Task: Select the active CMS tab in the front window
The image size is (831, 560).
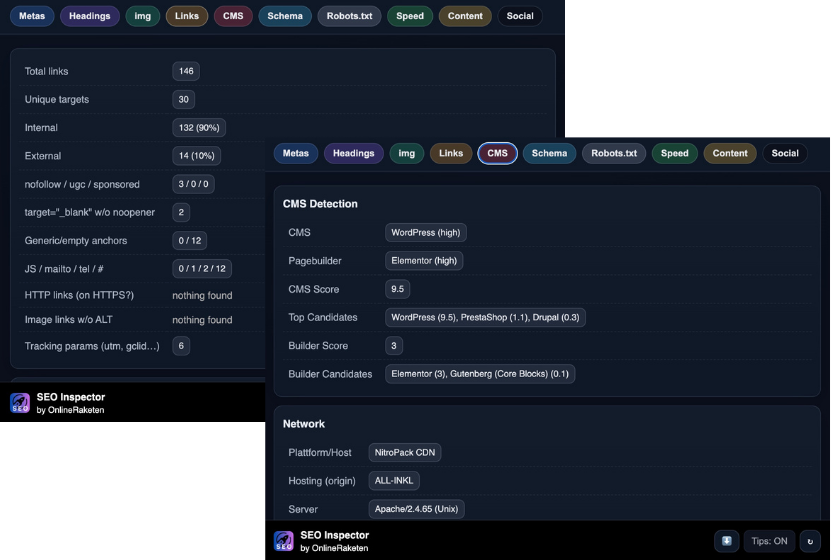Action: tap(497, 153)
